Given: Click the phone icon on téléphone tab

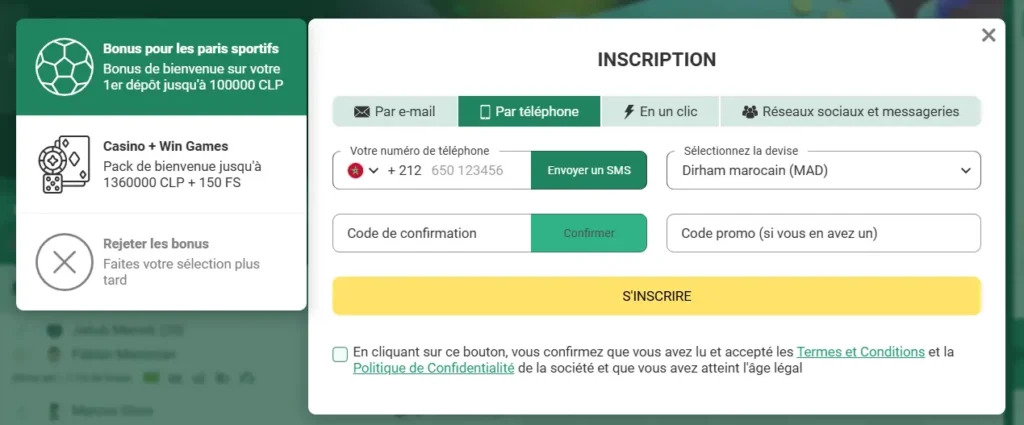Looking at the screenshot, I should point(485,112).
